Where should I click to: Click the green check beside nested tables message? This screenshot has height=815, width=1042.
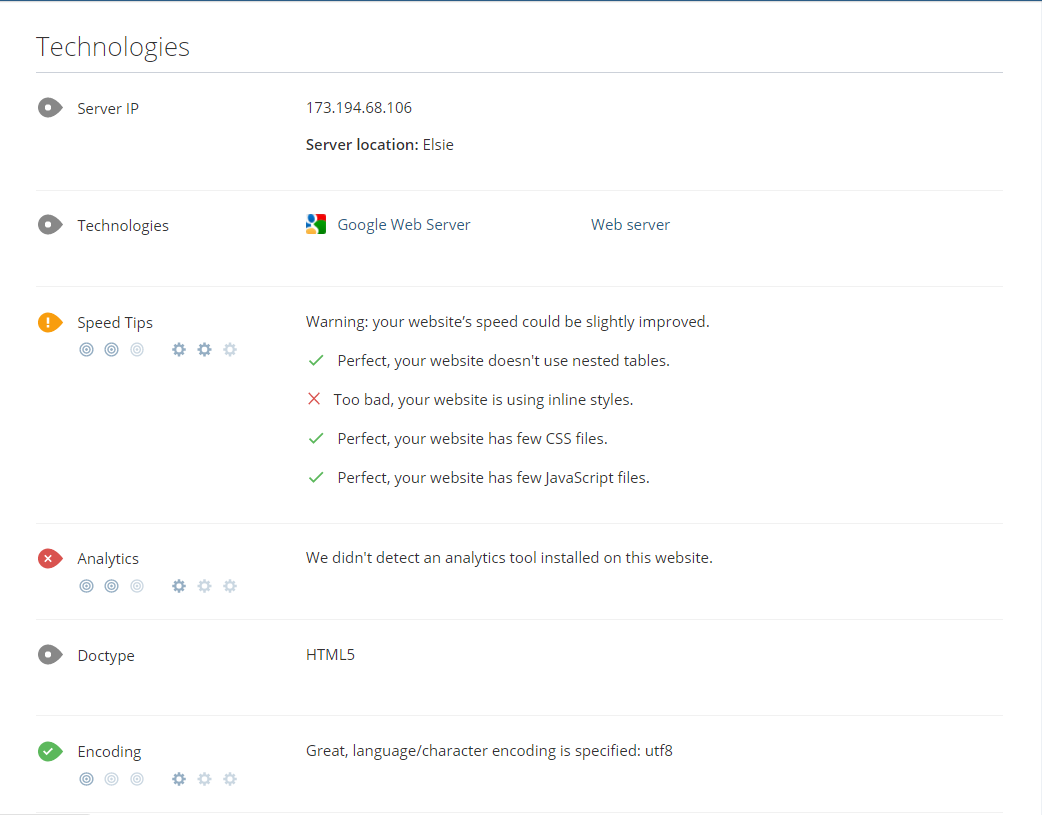(x=316, y=360)
